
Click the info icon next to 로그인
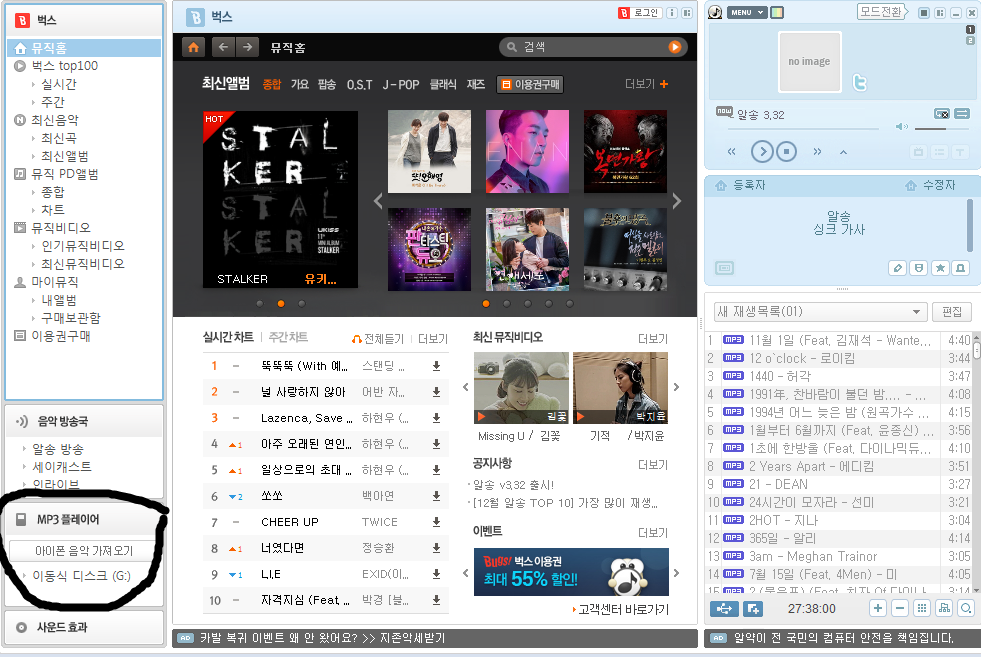pyautogui.click(x=672, y=13)
